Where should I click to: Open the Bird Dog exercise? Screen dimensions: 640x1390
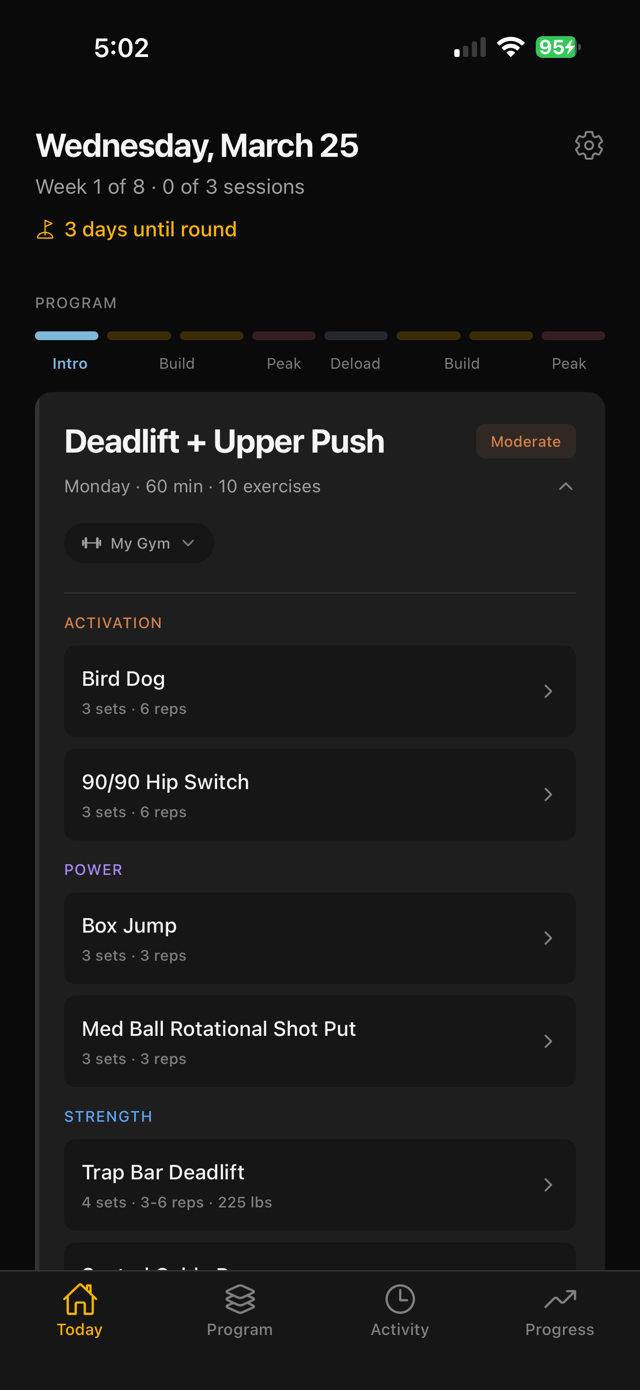tap(320, 691)
